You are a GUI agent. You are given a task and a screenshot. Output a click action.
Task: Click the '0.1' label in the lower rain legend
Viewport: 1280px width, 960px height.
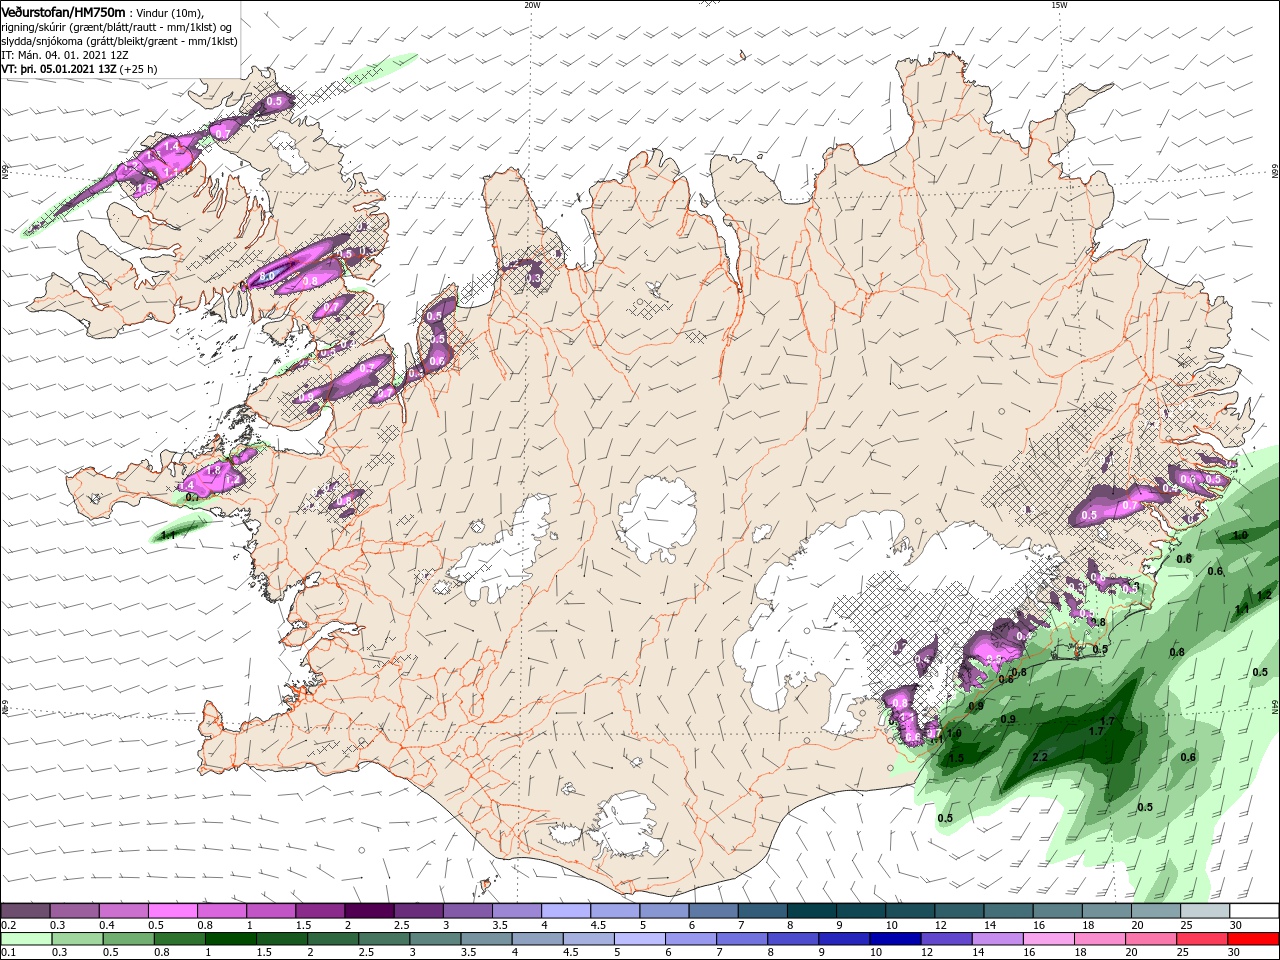pos(8,952)
